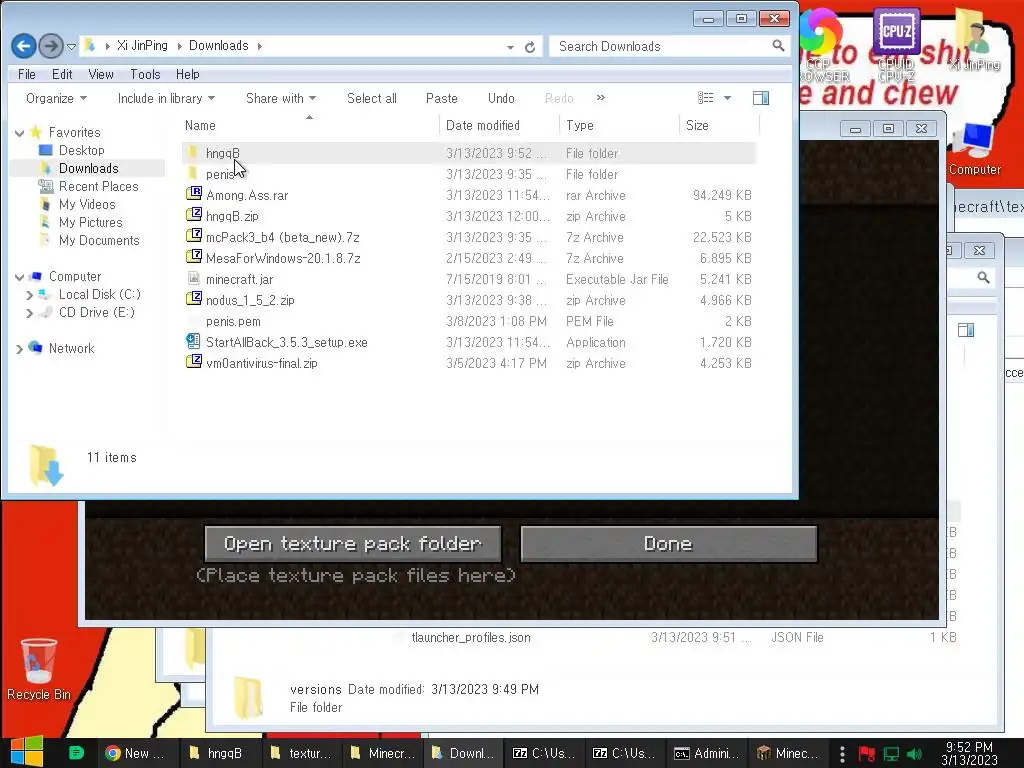Image resolution: width=1024 pixels, height=768 pixels.
Task: Expand the Network tree node
Action: (x=20, y=349)
